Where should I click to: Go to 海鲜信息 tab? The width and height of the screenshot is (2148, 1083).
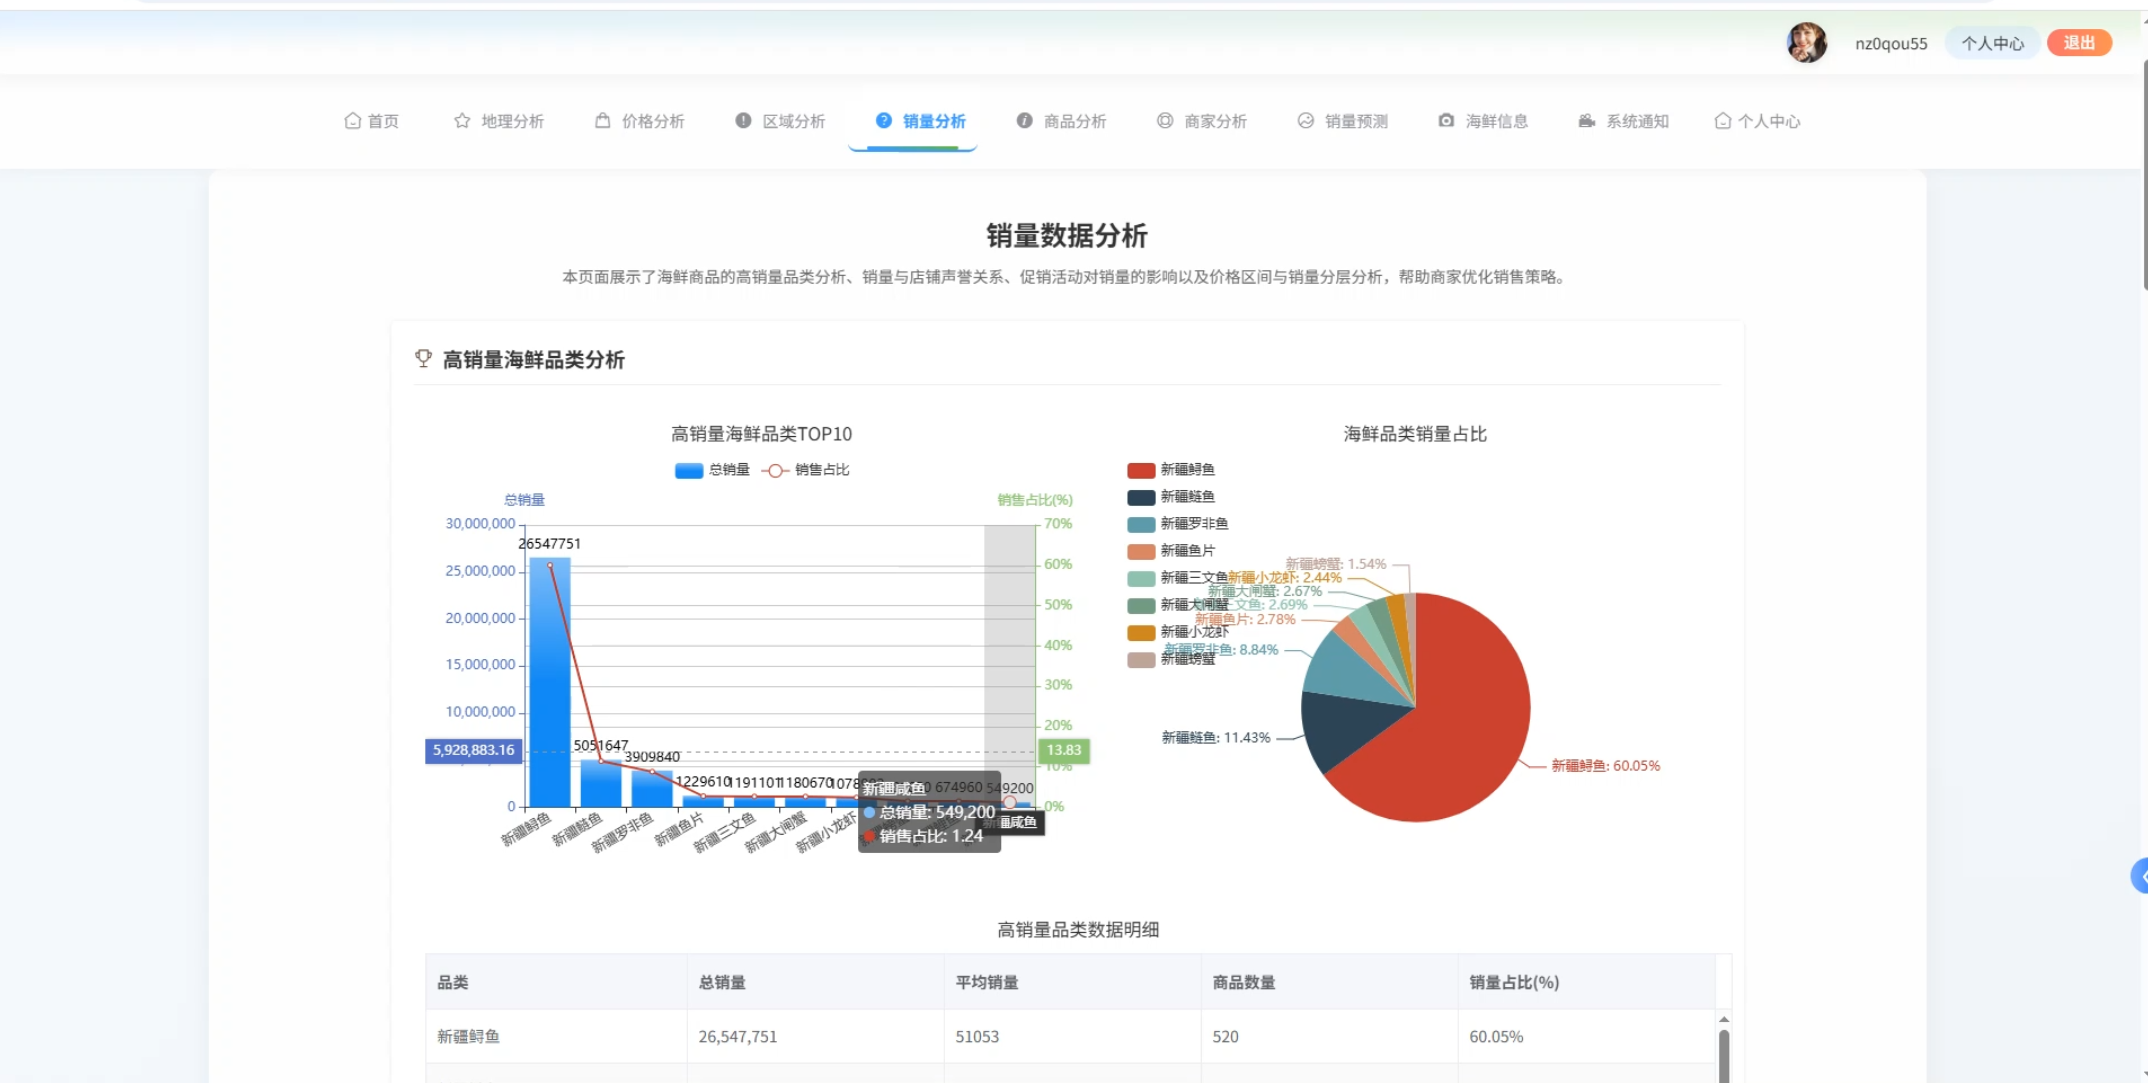pyautogui.click(x=1483, y=121)
